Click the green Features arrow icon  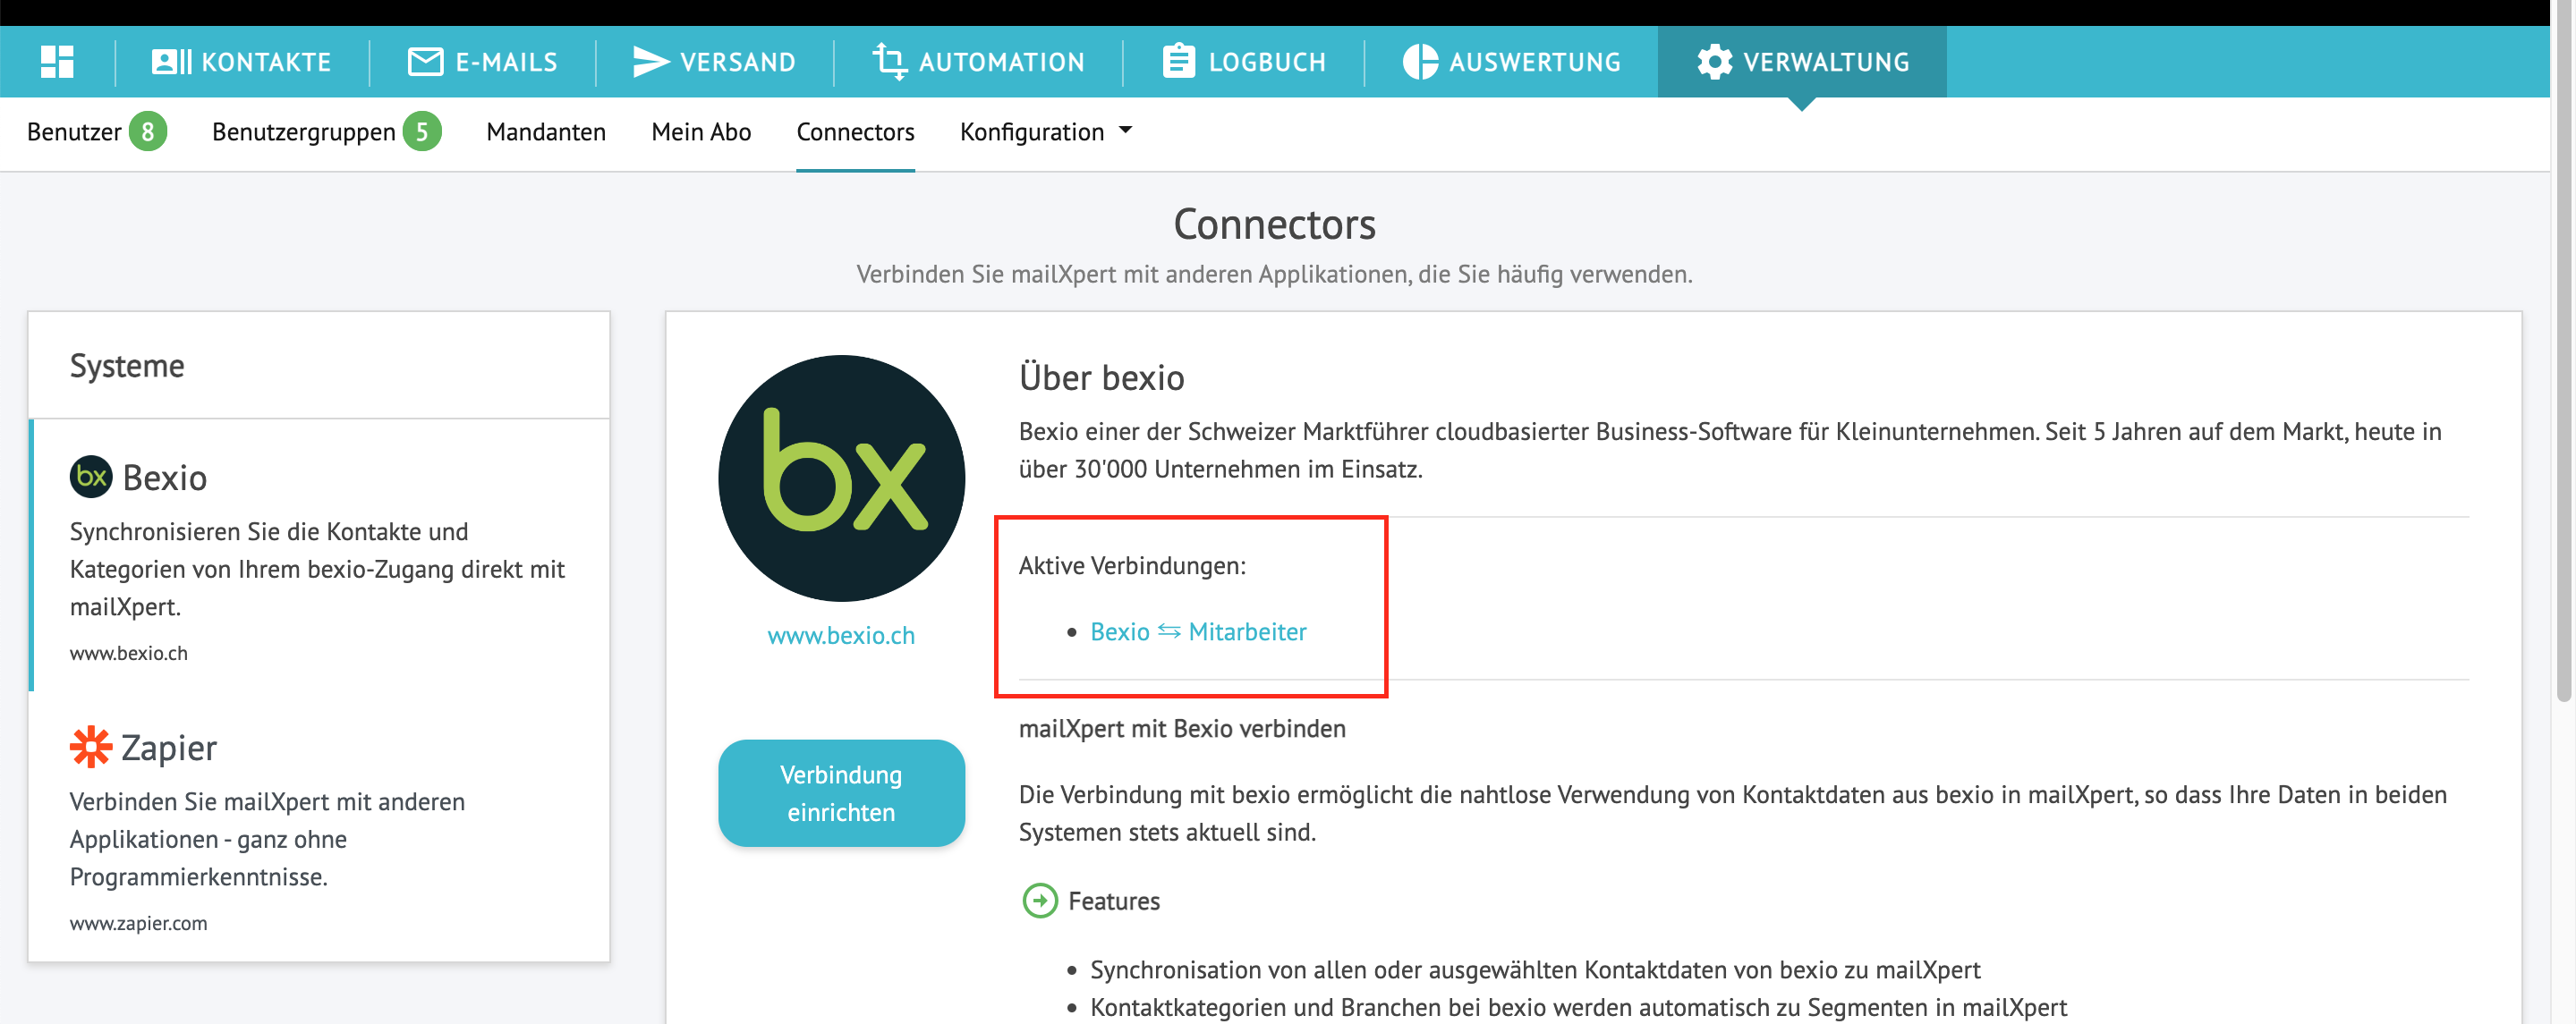(x=1040, y=901)
